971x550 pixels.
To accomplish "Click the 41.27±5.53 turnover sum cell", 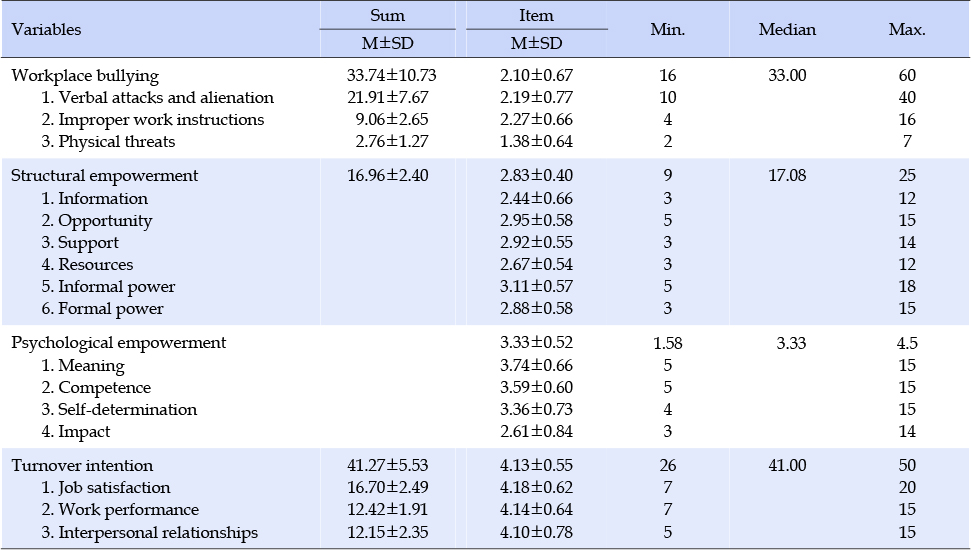I will (388, 465).
